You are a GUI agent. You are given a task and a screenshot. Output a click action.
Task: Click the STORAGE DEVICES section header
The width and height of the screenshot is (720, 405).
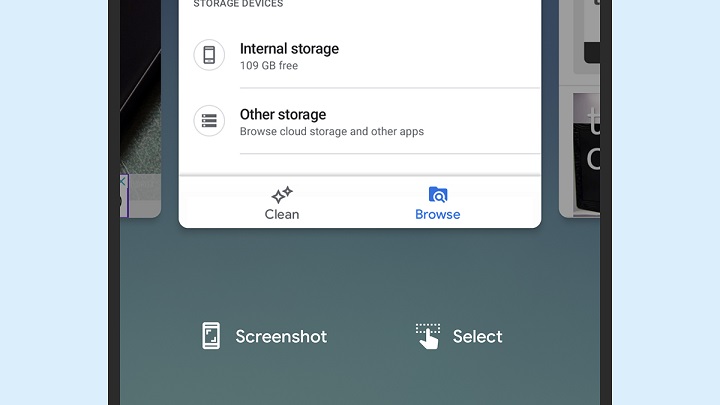[x=238, y=4]
